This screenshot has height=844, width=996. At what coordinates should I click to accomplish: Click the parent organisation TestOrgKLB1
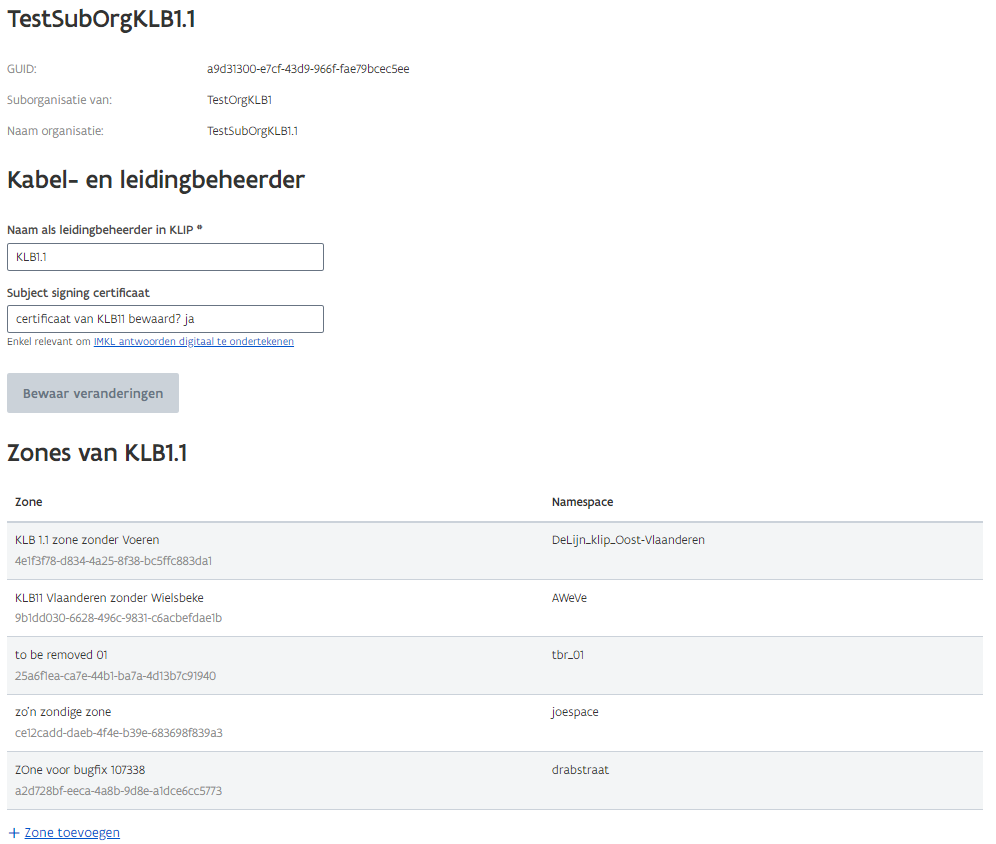(239, 99)
